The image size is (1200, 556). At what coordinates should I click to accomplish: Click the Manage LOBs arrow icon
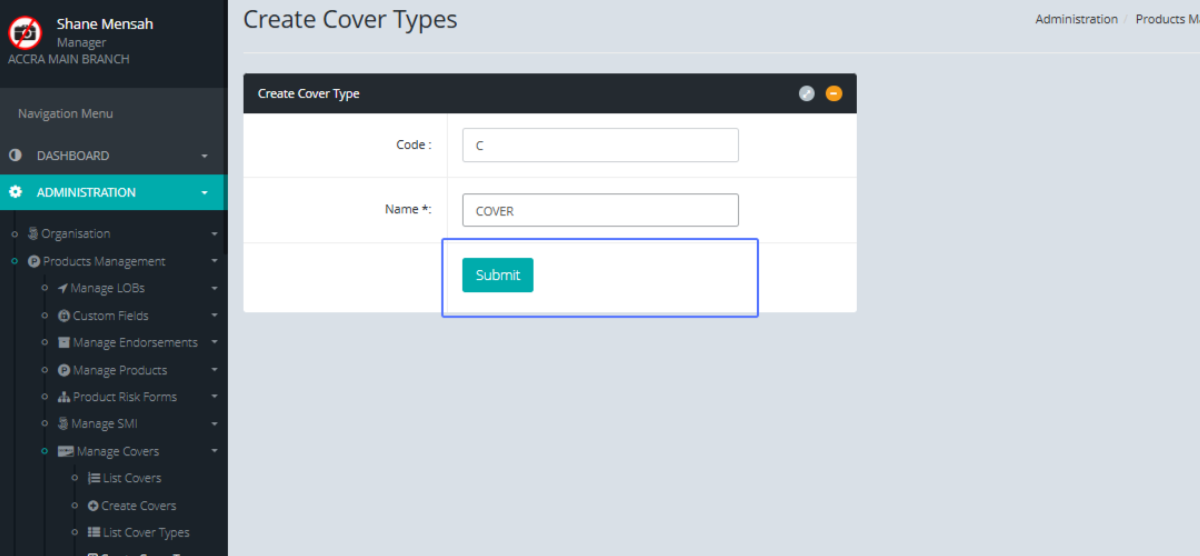click(x=63, y=289)
